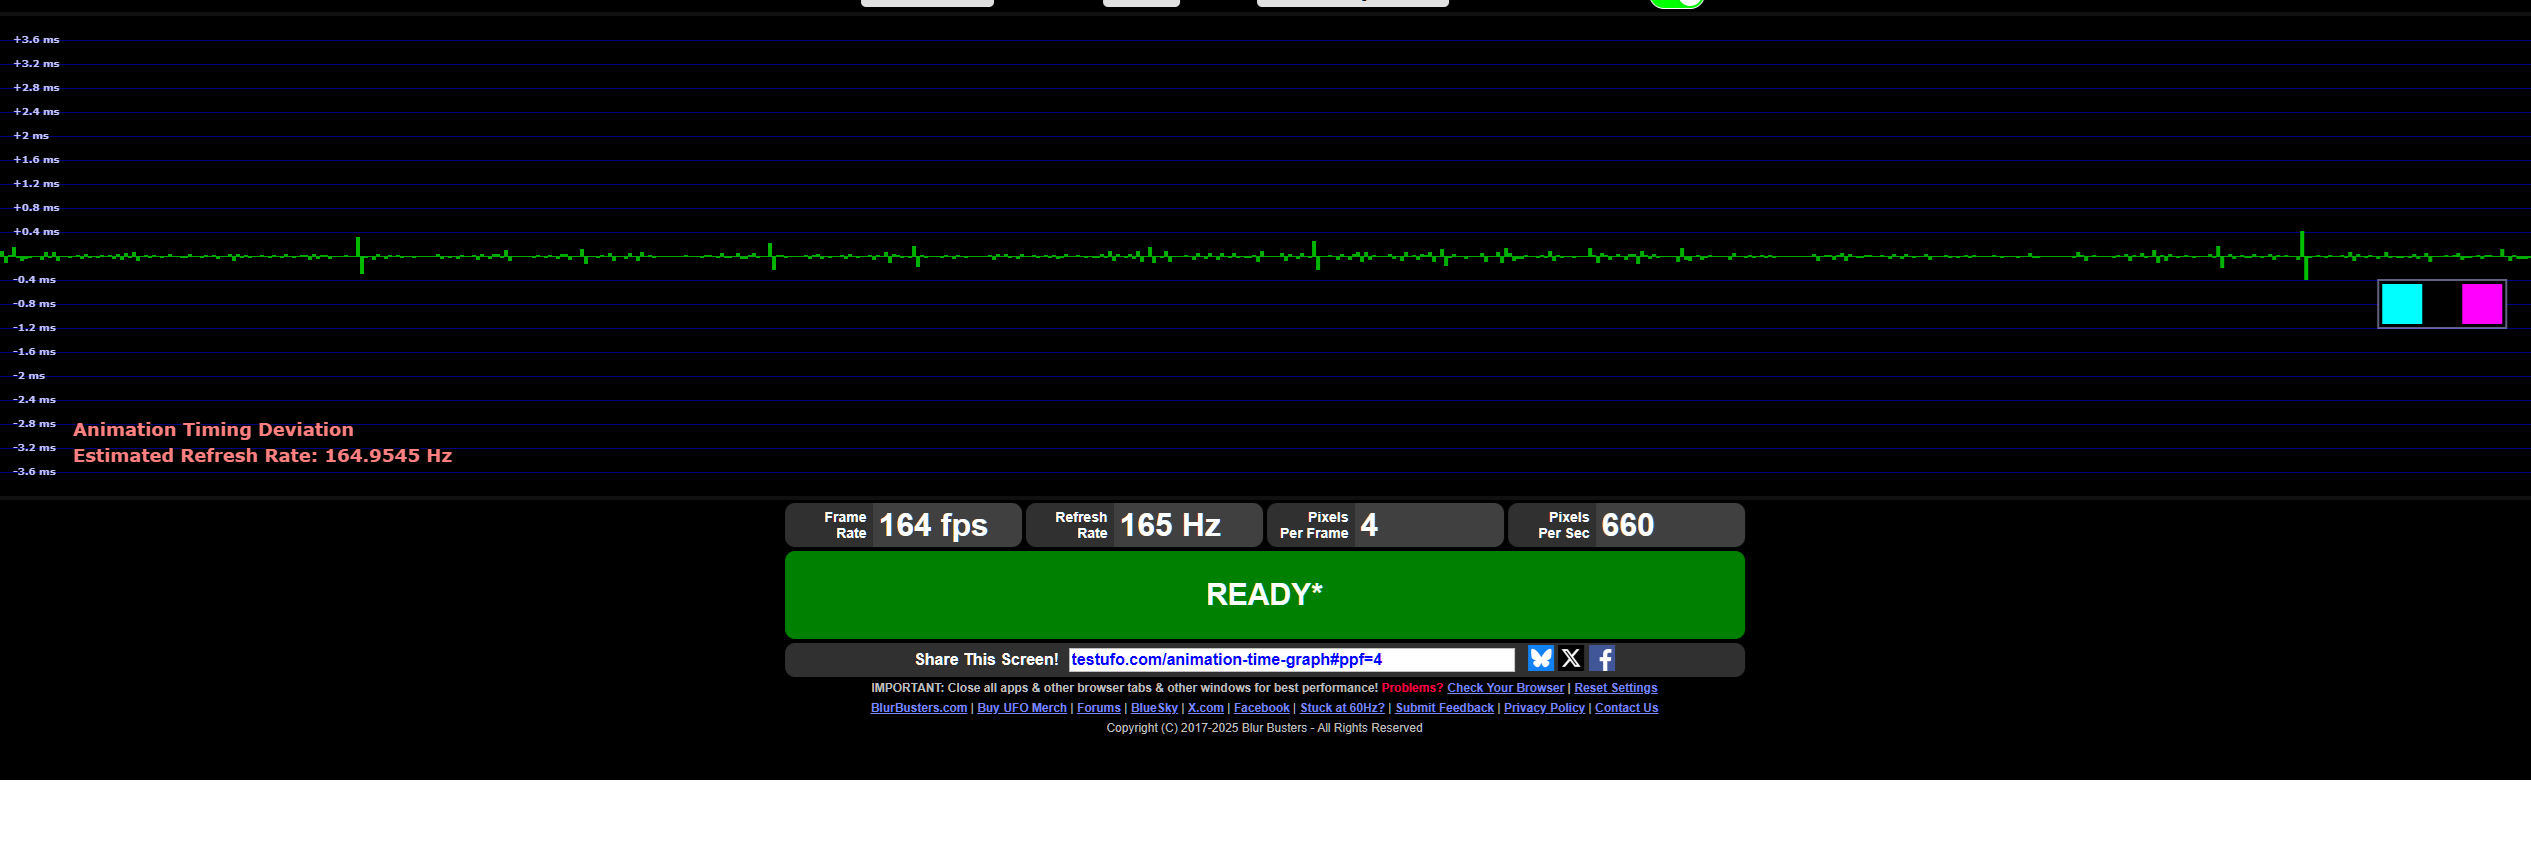Screen dimensions: 2531x849
Task: Click the Contact Us link
Action: point(1626,708)
